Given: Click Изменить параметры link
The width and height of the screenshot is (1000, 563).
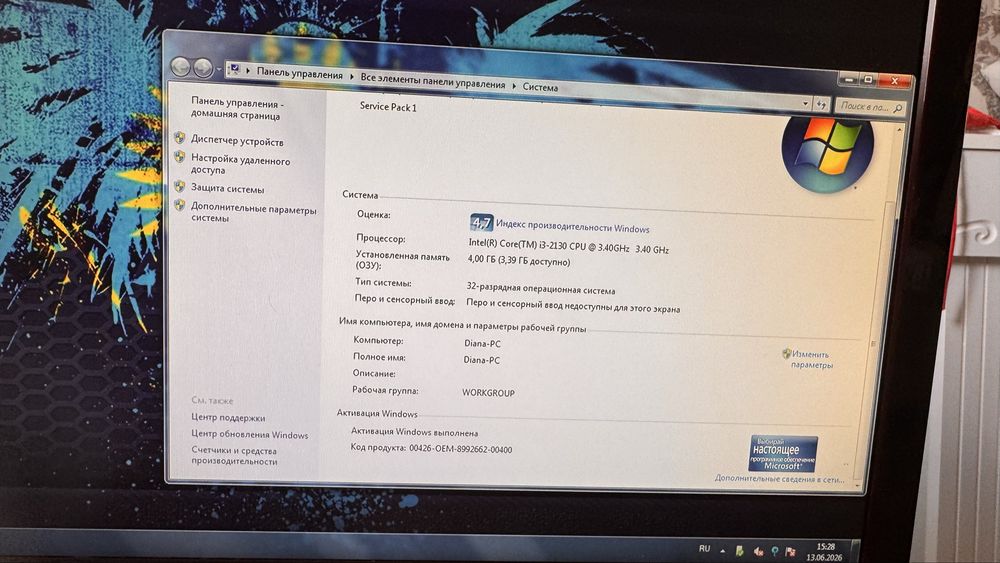Looking at the screenshot, I should (811, 360).
